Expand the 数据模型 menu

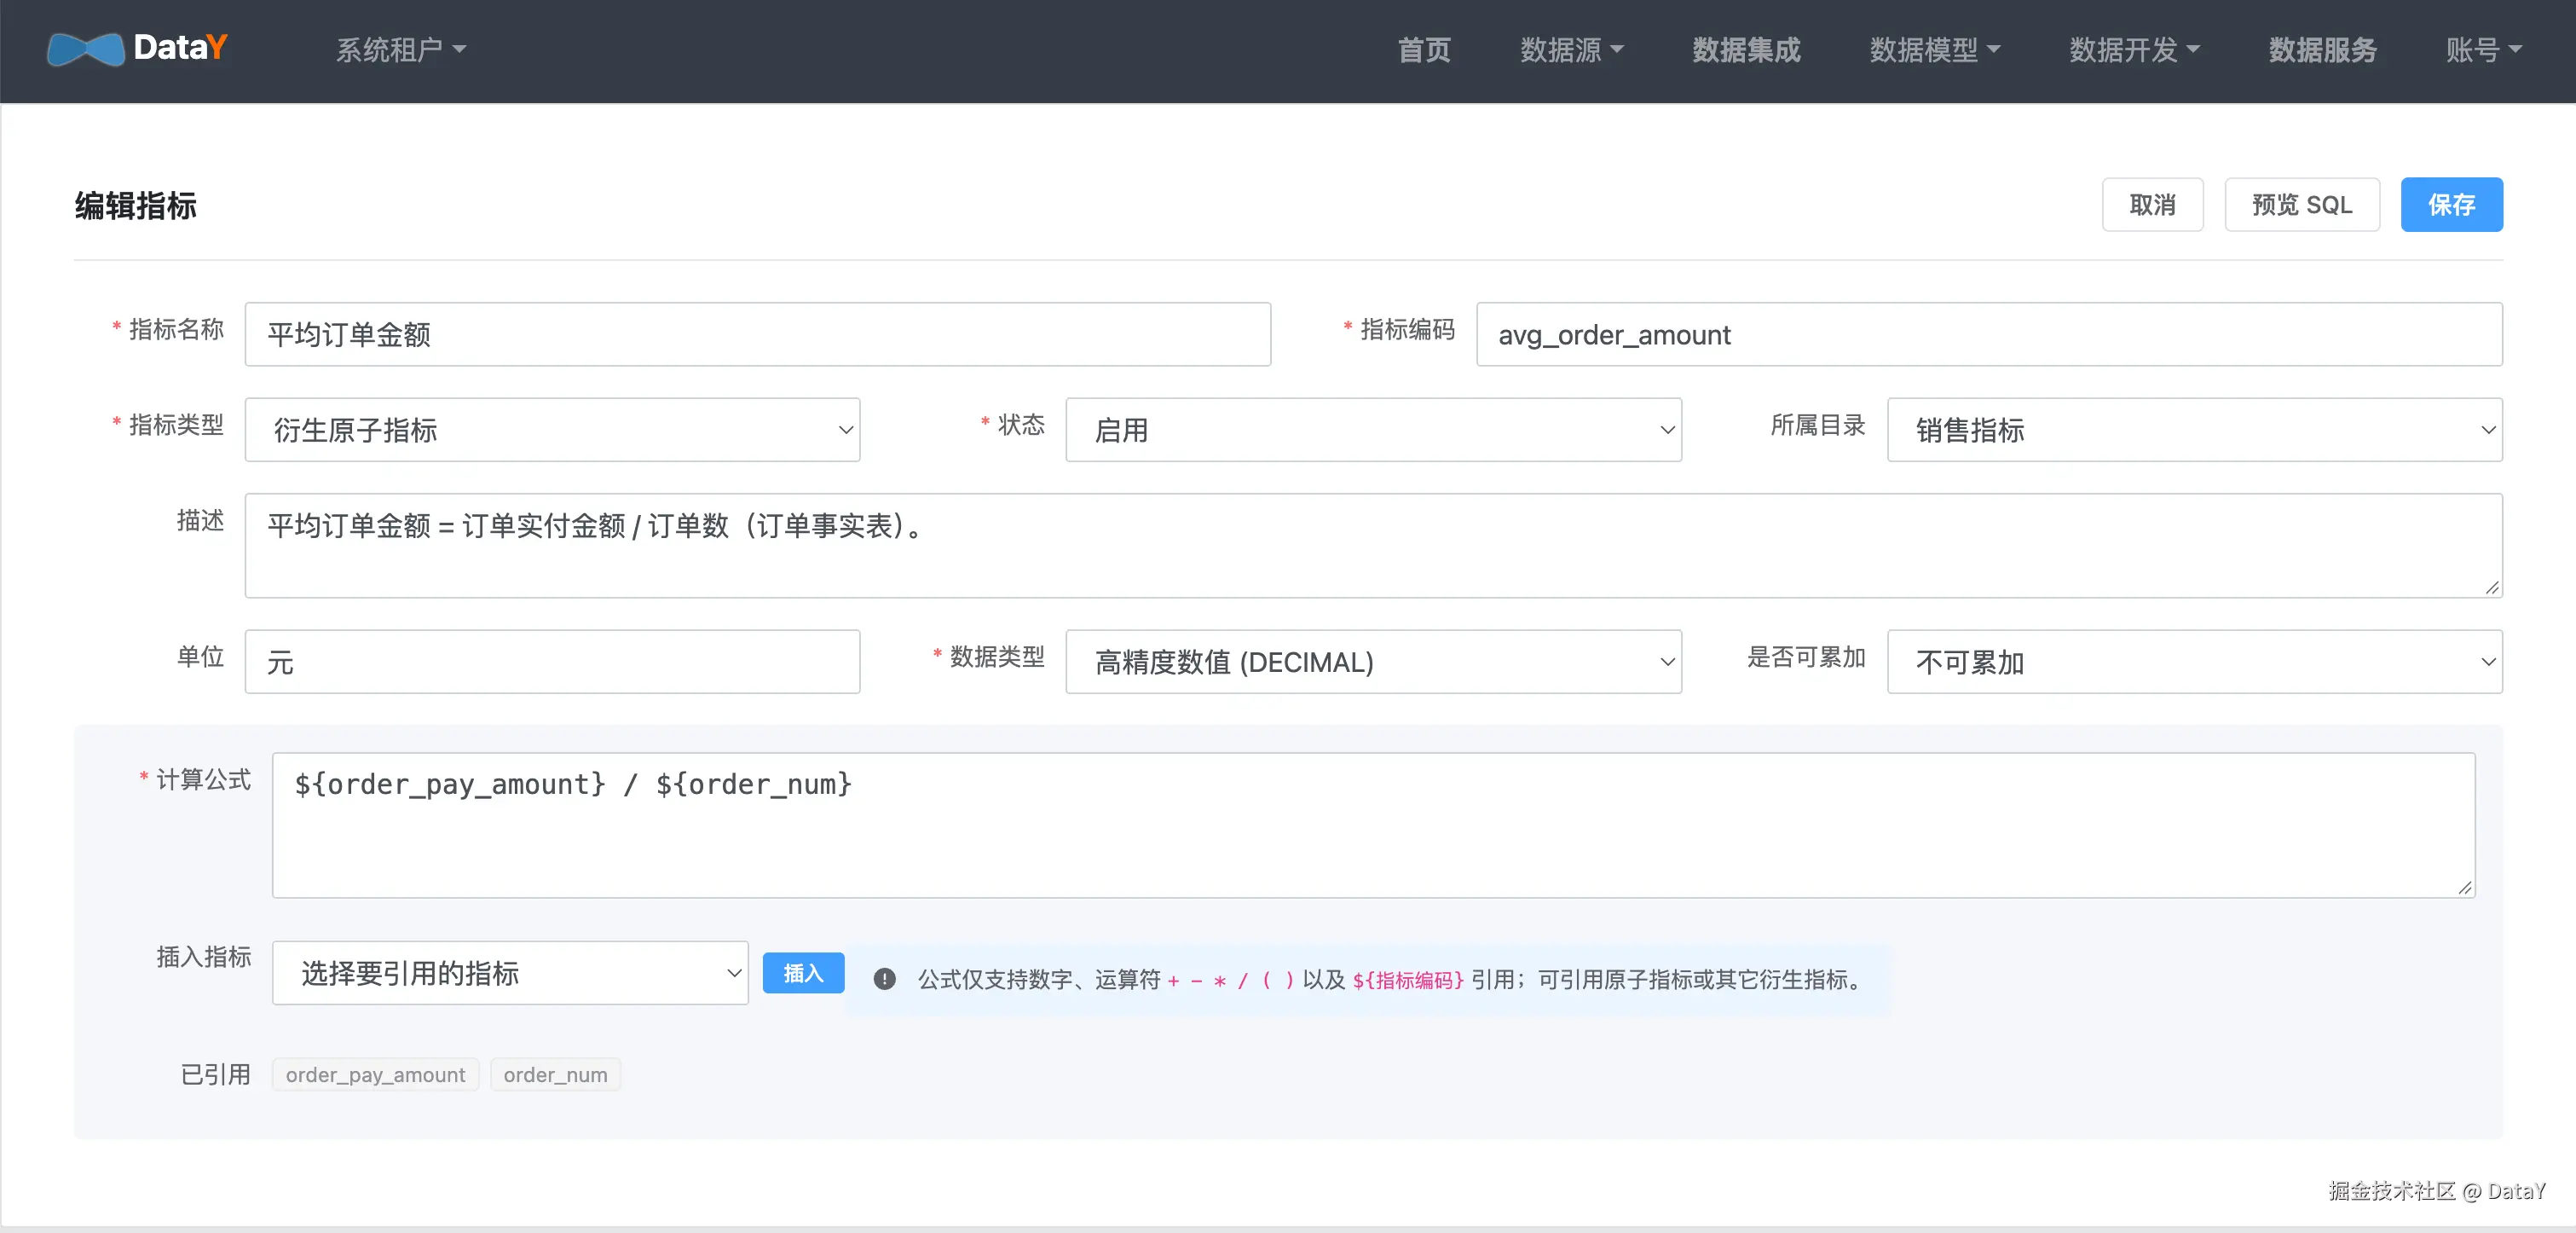(x=1934, y=49)
